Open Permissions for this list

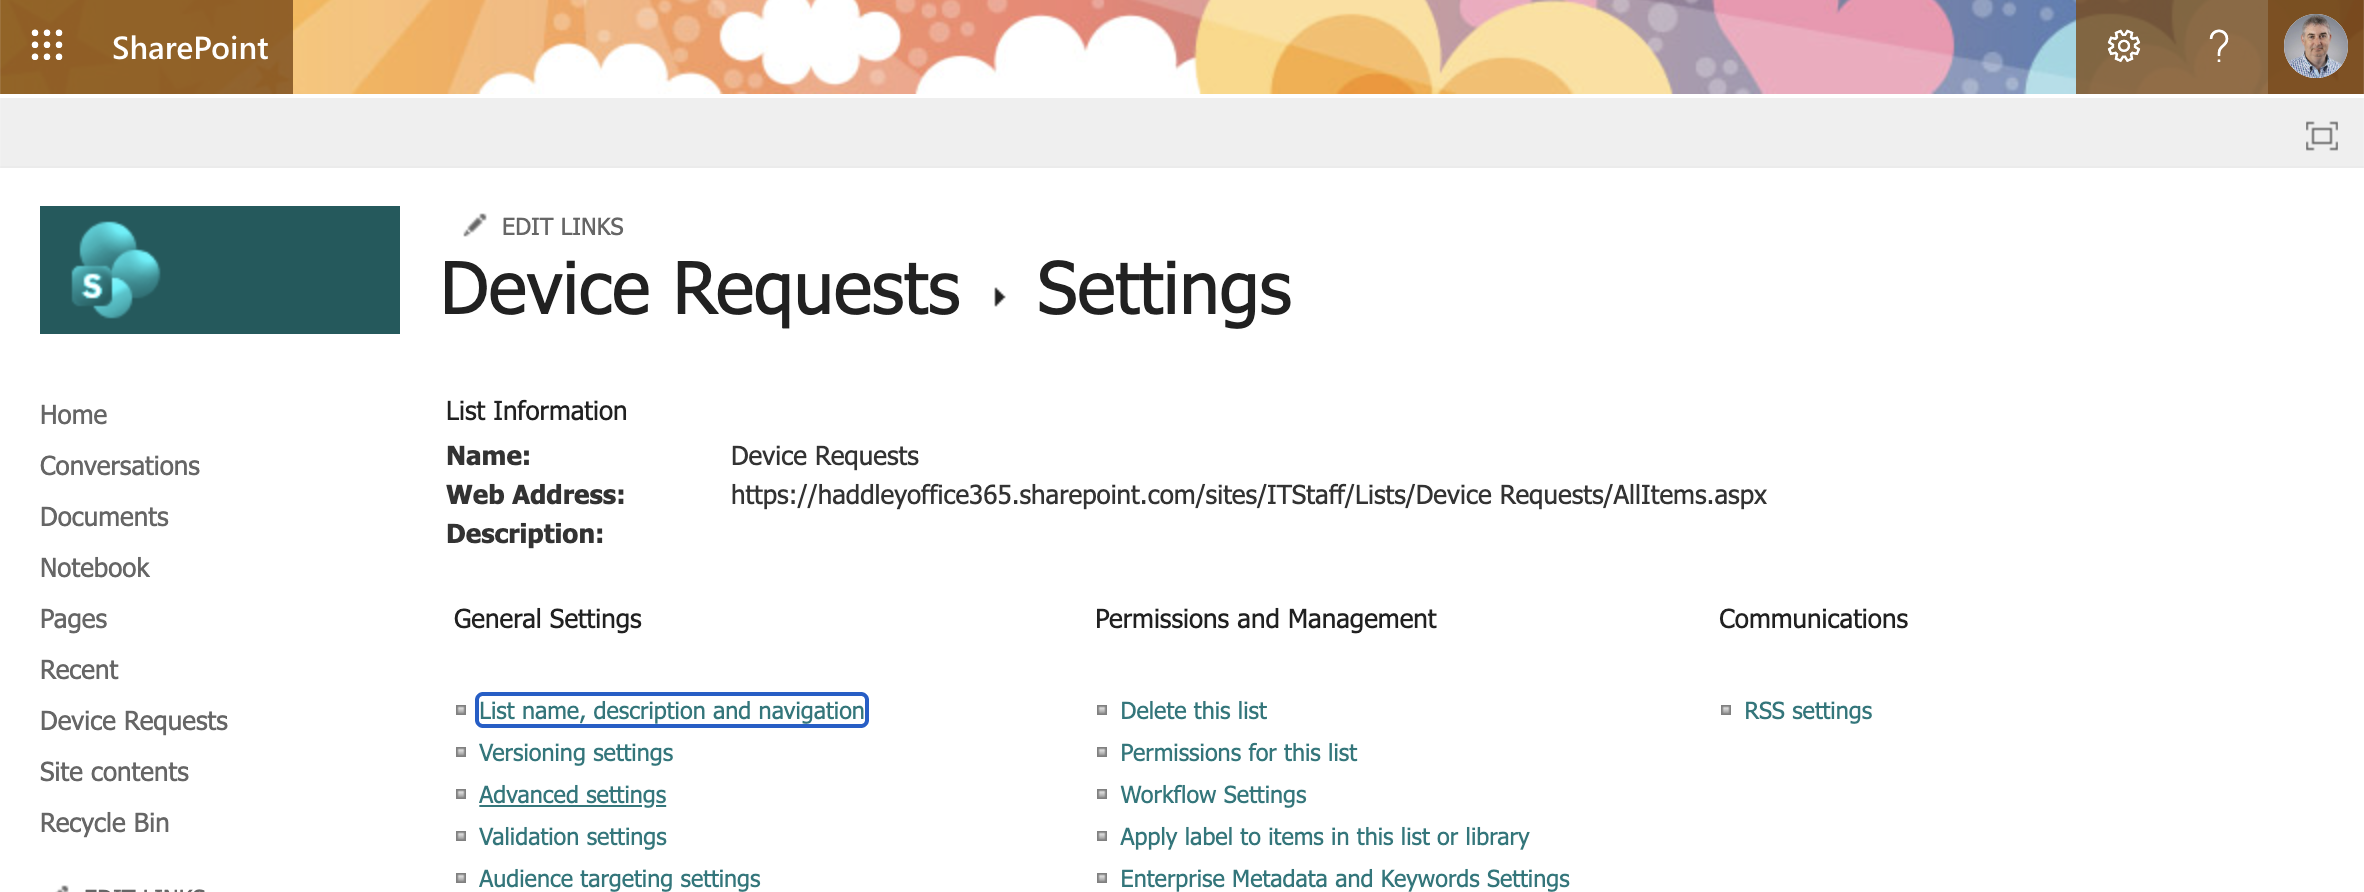[1238, 752]
